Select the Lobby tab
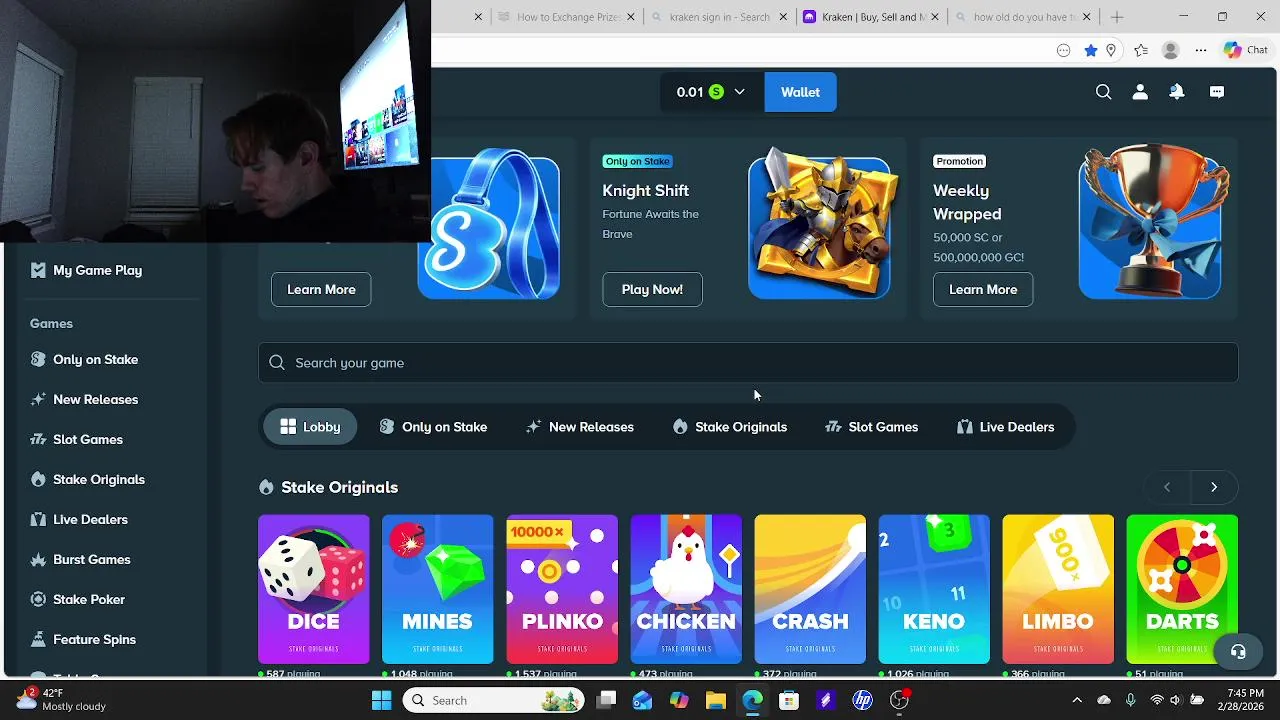This screenshot has width=1280, height=720. 310,427
